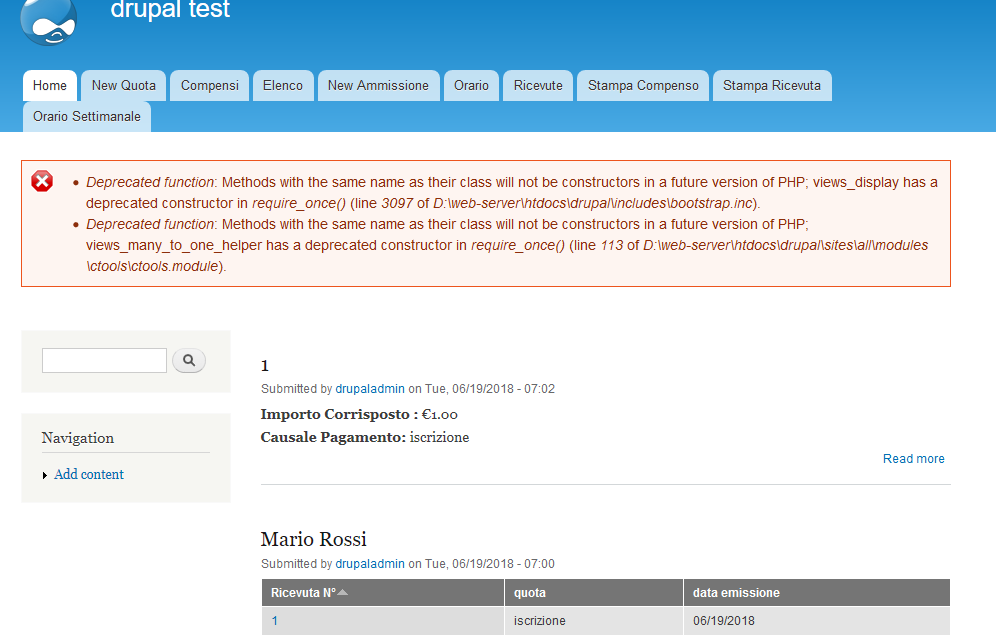Viewport: 996px width, 635px height.
Task: Go to the Elenco tab
Action: click(x=283, y=86)
